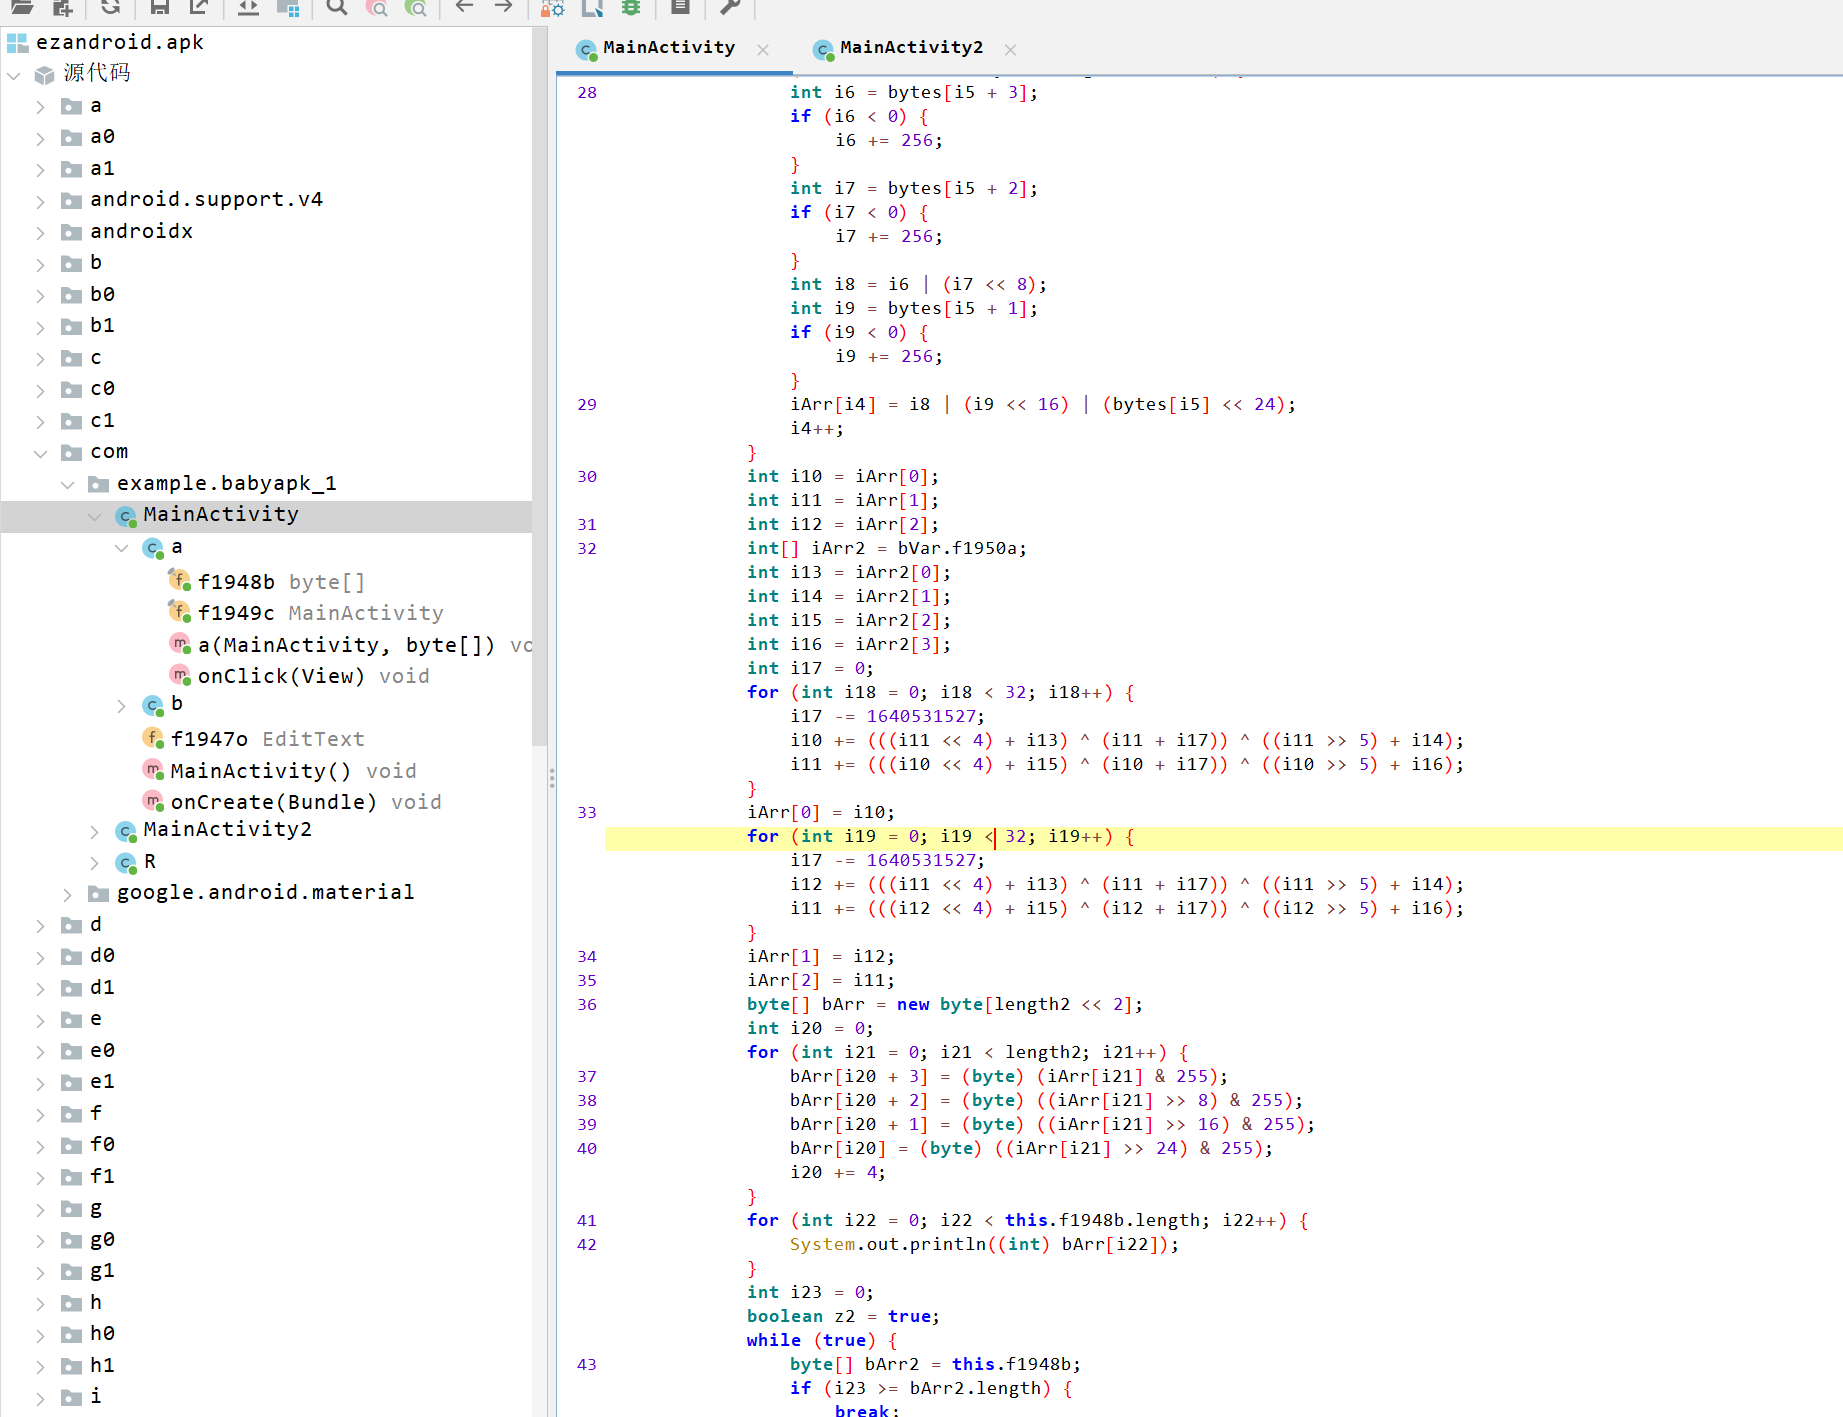Expand the android.support.v4 package
Viewport: 1843px width, 1417px height.
point(40,201)
